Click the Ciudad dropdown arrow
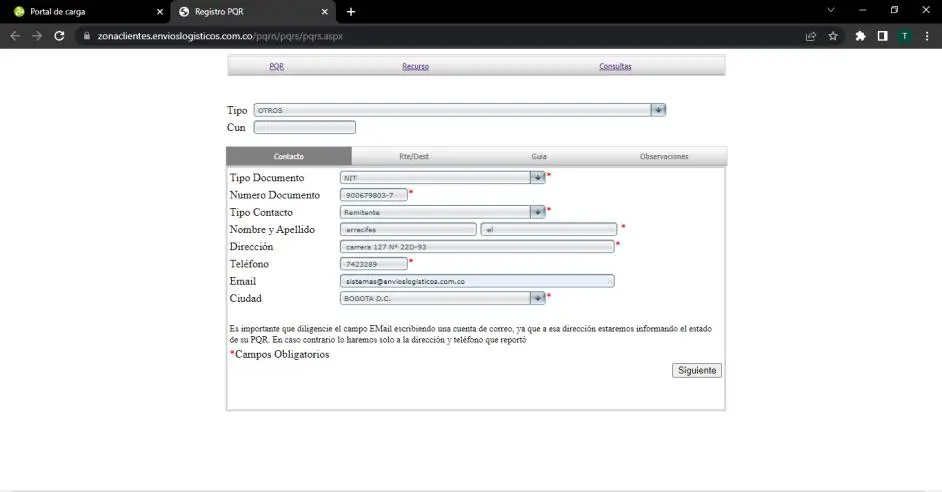 tap(537, 299)
